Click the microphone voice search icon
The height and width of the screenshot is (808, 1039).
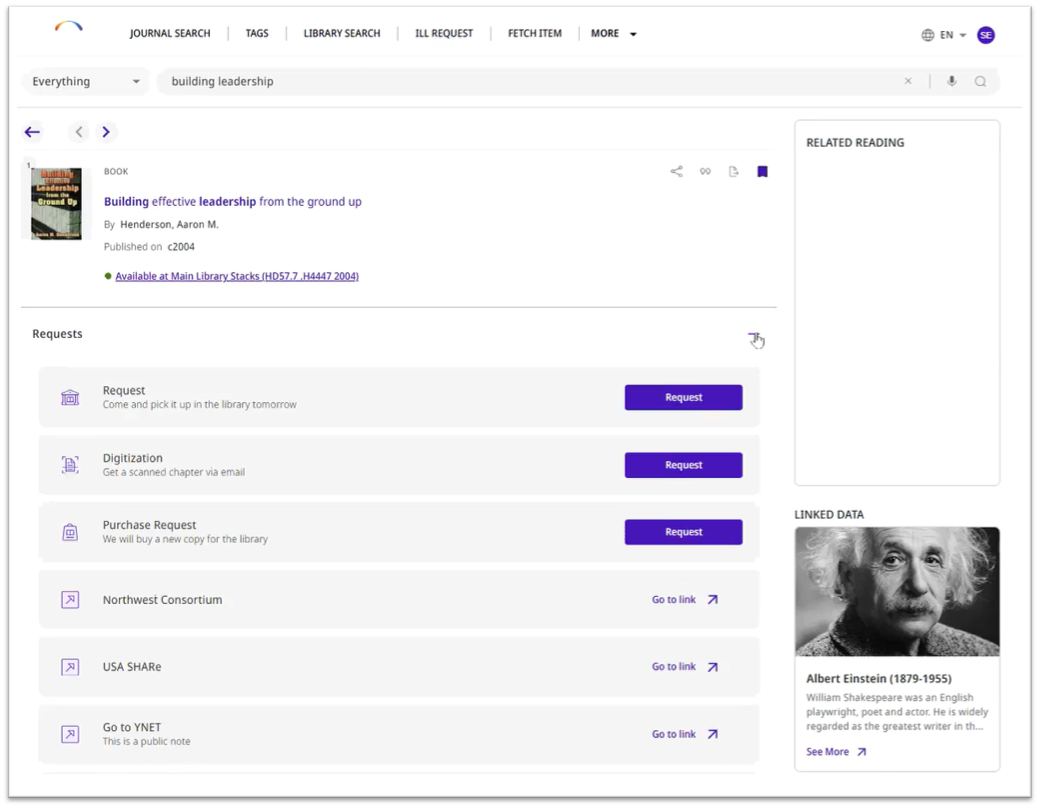click(x=951, y=82)
